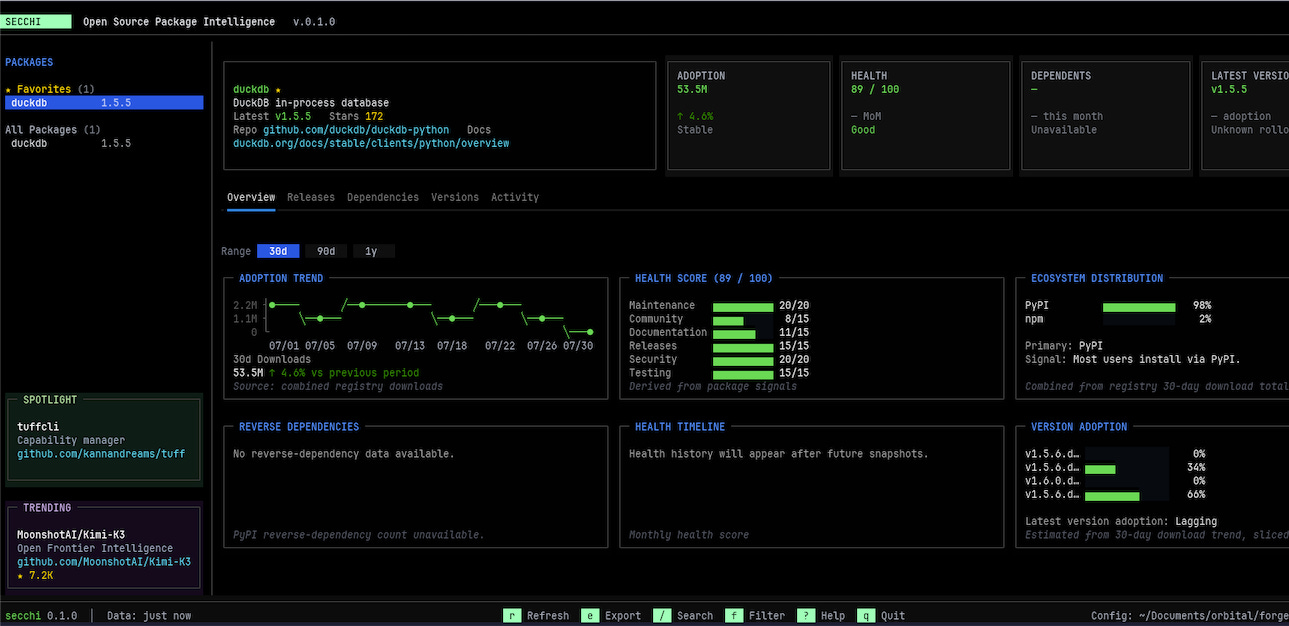Select the 90d range option

pos(326,251)
